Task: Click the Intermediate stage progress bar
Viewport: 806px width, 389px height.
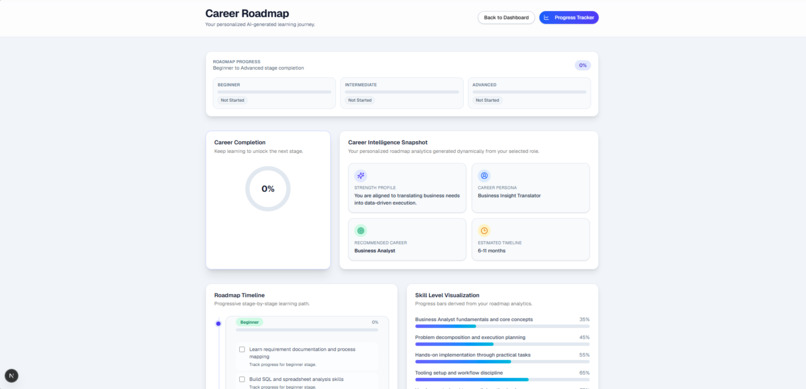Action: pos(401,92)
